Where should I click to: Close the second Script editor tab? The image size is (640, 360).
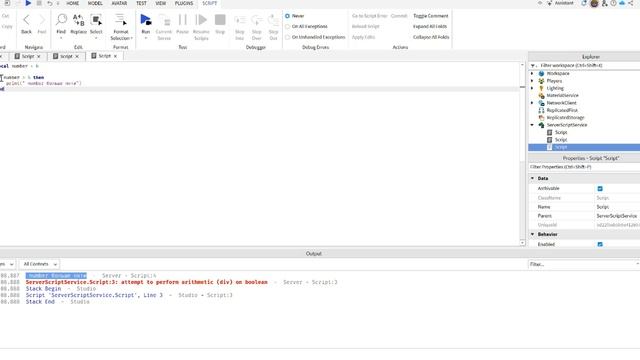tap(77, 56)
